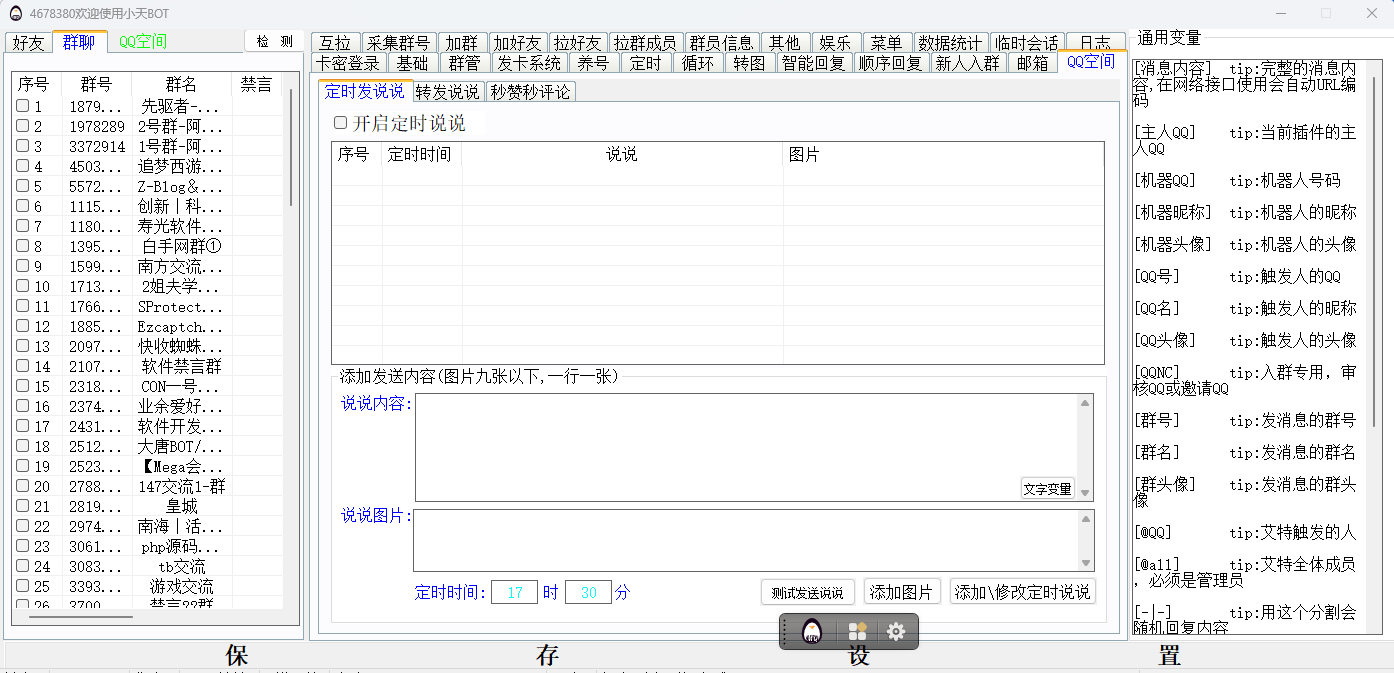Tick checkbox for 软件禁言群 row 14
Screen dimensions: 1394x673
[23, 366]
